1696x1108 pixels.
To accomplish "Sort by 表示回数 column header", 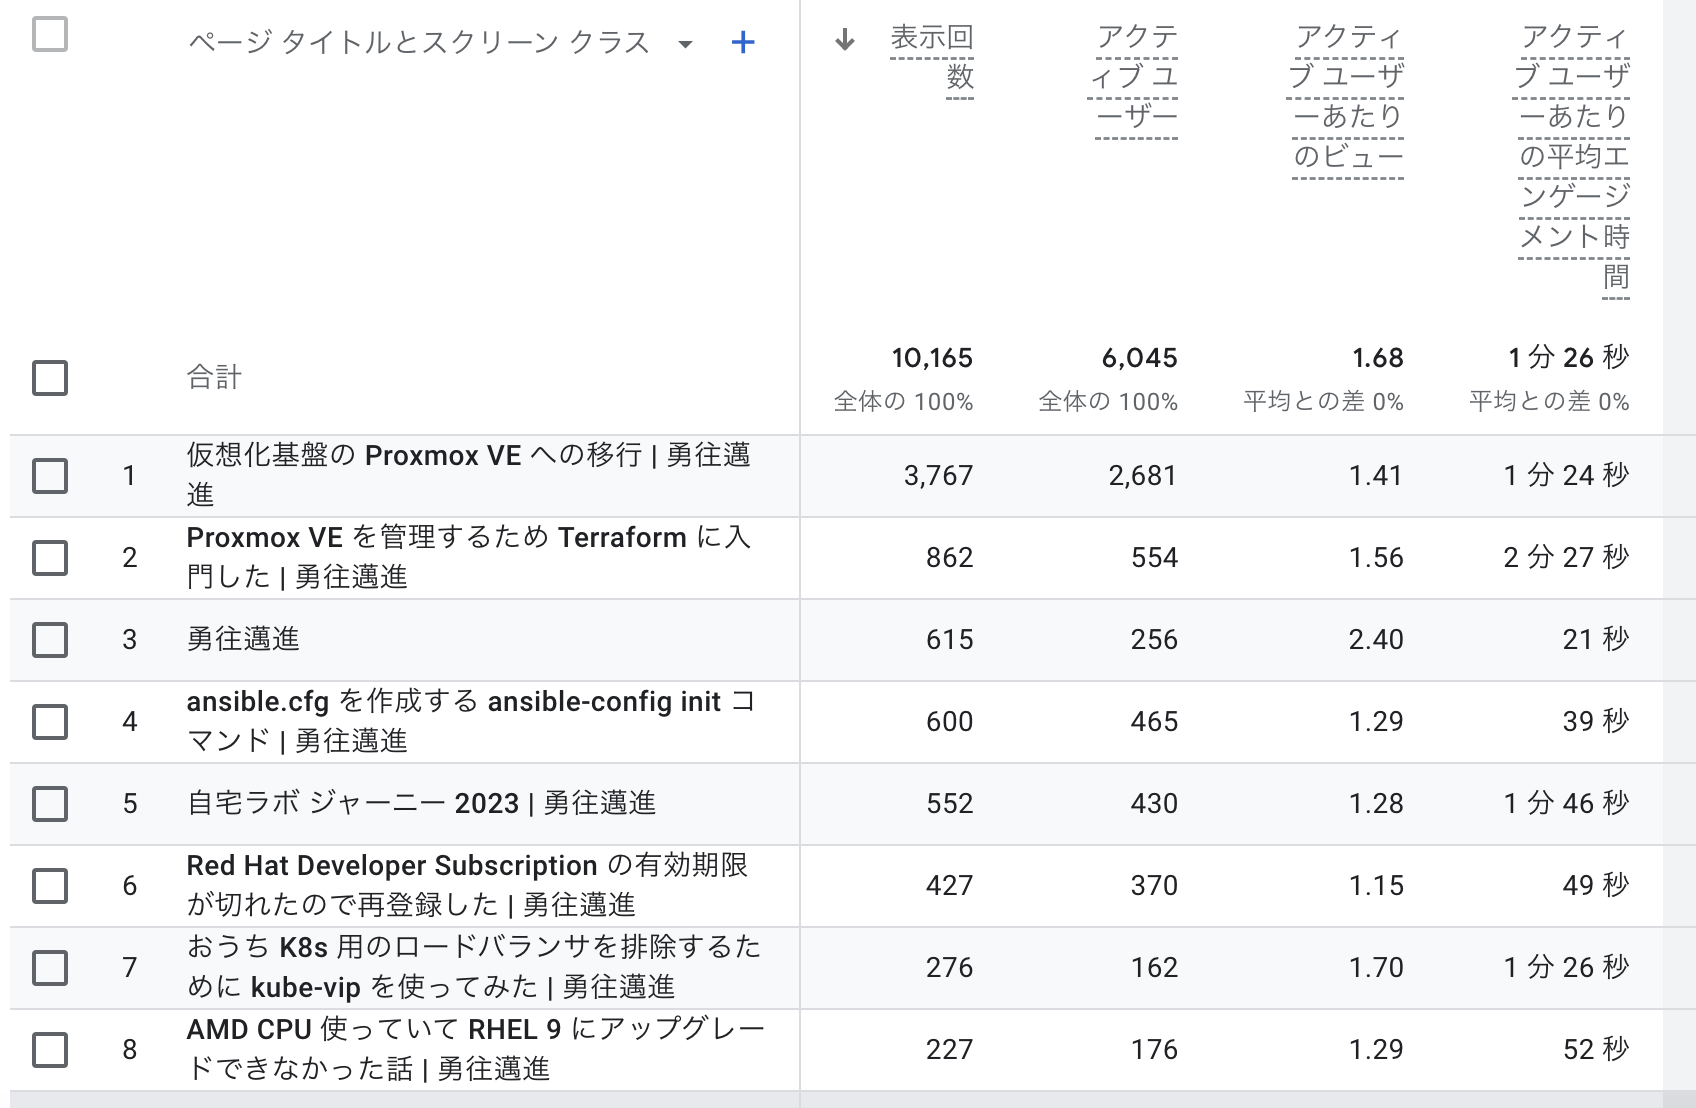I will click(932, 57).
